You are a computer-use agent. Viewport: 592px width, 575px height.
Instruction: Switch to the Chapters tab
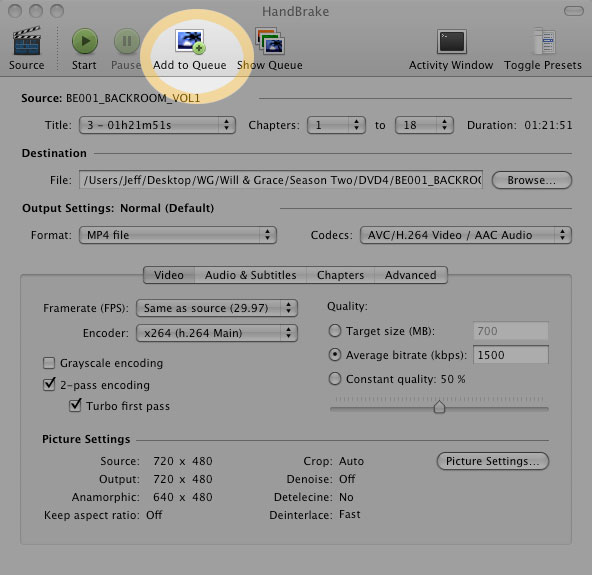341,275
